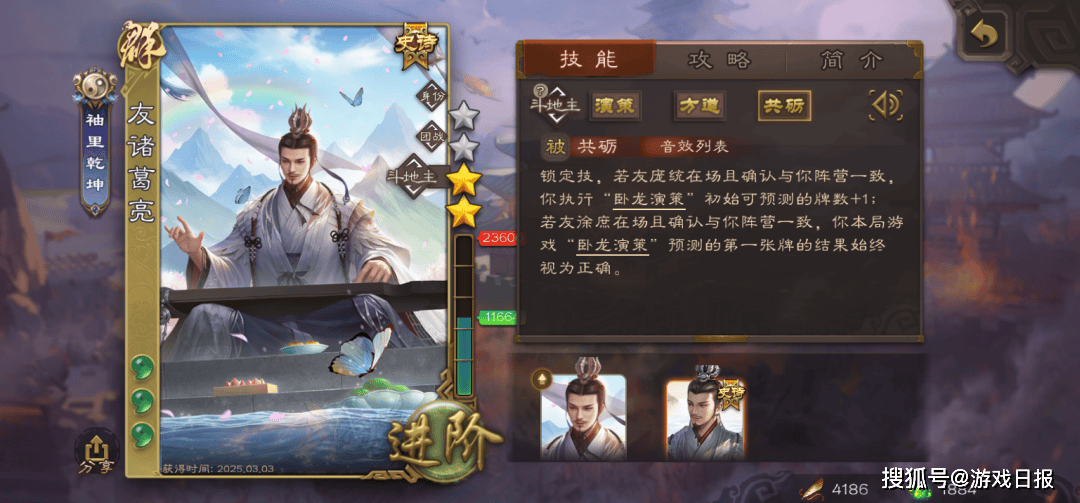
Task: Expand the 斗地主 mode selector in skills panel
Action: (555, 105)
